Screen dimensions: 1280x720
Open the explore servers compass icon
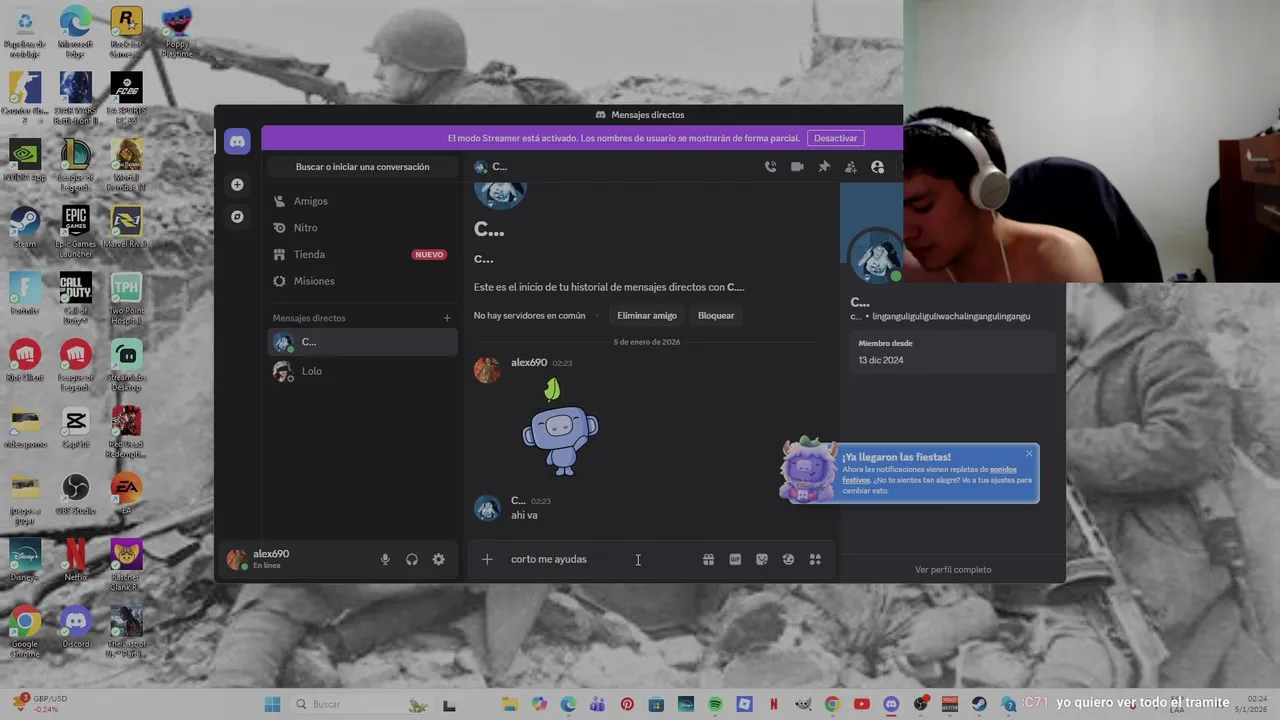click(237, 217)
